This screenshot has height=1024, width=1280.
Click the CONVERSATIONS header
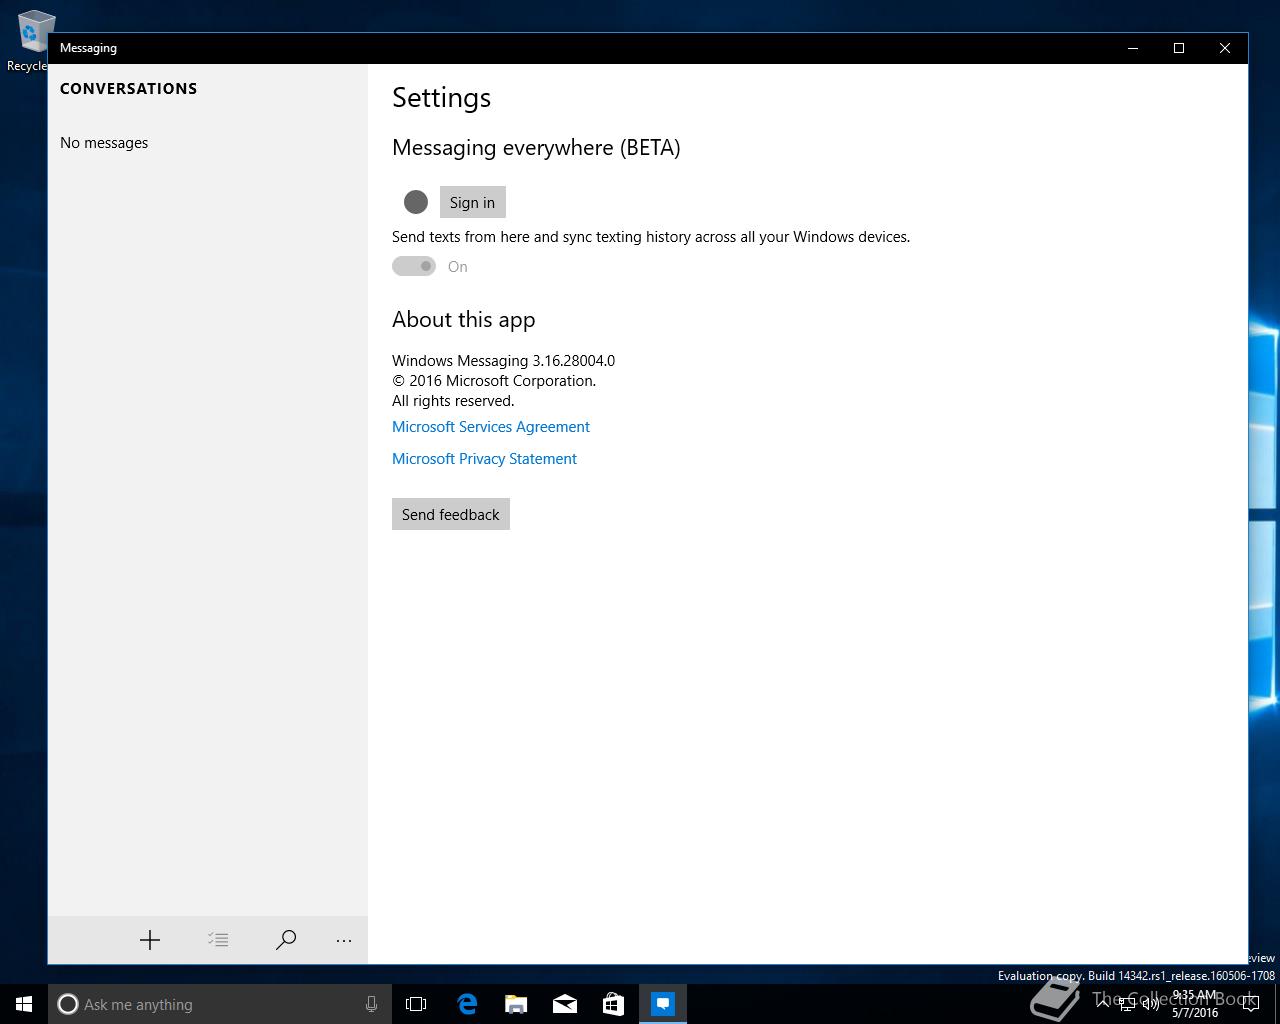(x=129, y=89)
